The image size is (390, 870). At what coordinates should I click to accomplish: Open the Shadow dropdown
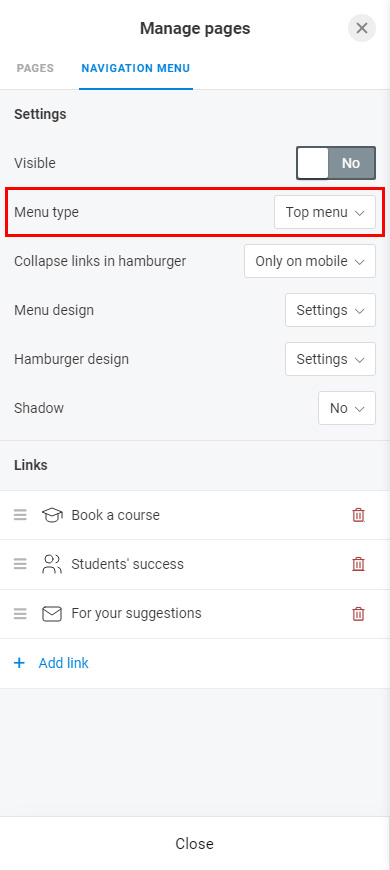pyautogui.click(x=347, y=408)
